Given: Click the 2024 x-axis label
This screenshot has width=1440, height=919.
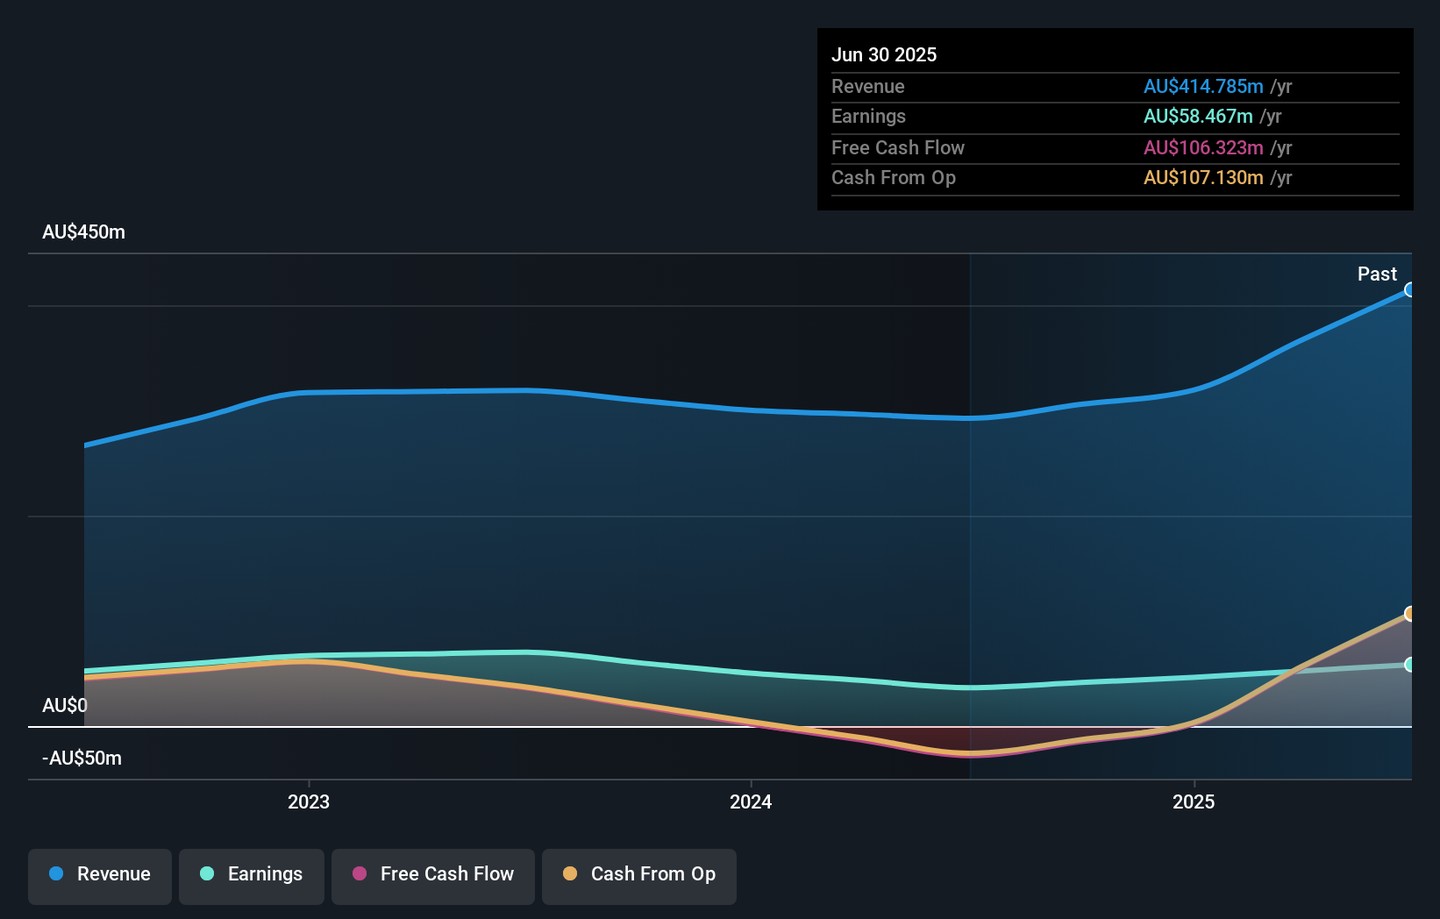Looking at the screenshot, I should [x=750, y=802].
